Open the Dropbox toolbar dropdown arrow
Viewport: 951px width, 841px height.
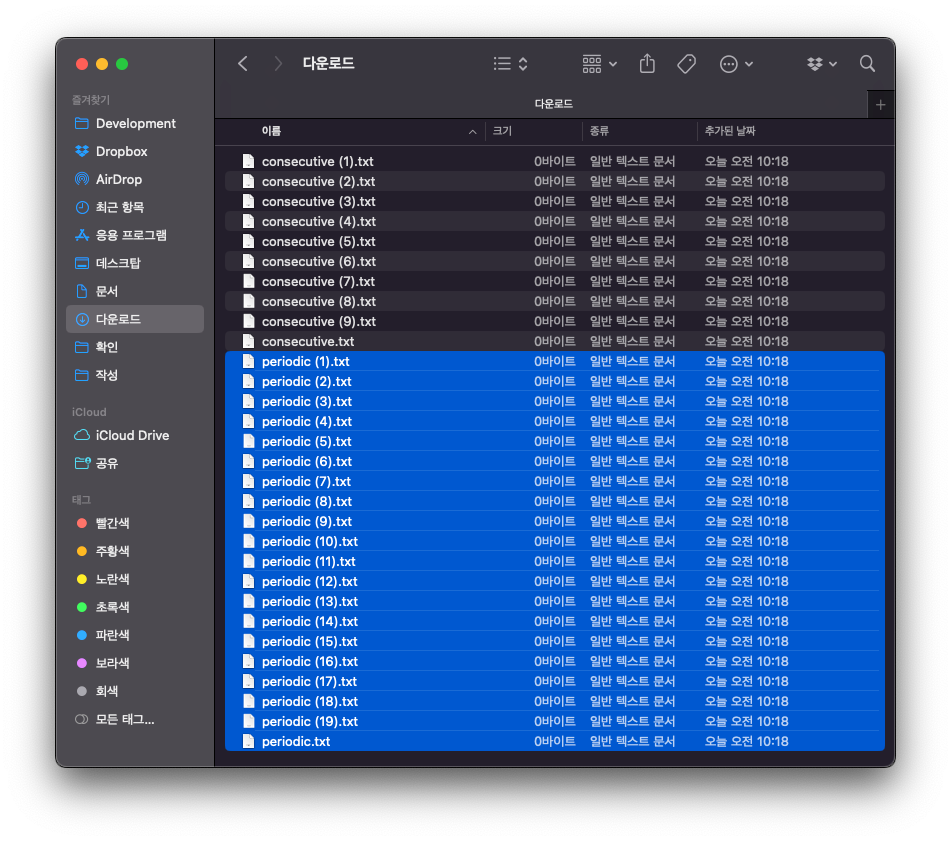coord(832,63)
